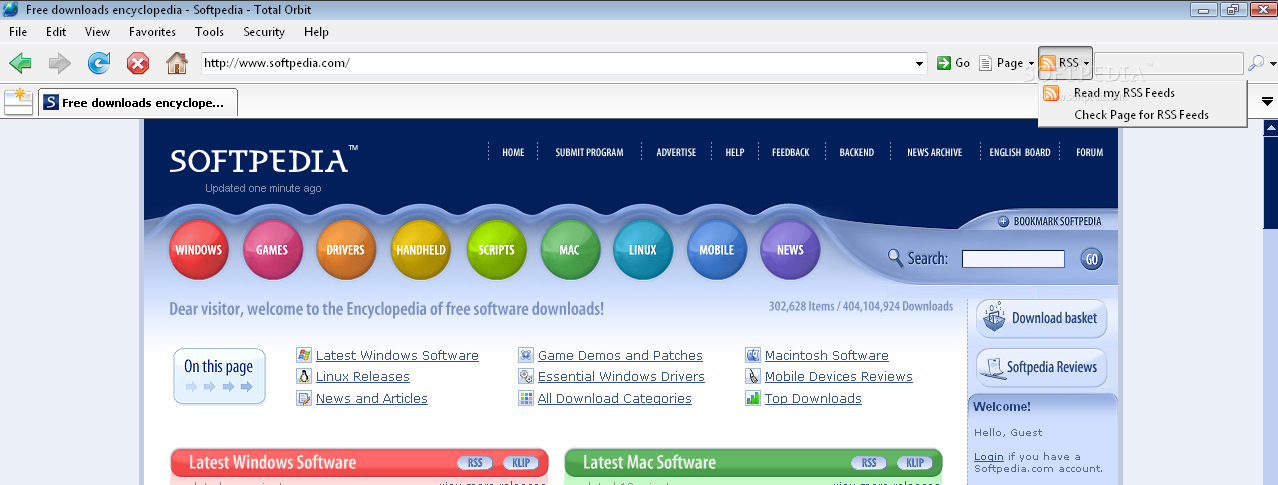Viewport: 1278px width, 485px height.
Task: Open the Help menu
Action: (x=316, y=32)
